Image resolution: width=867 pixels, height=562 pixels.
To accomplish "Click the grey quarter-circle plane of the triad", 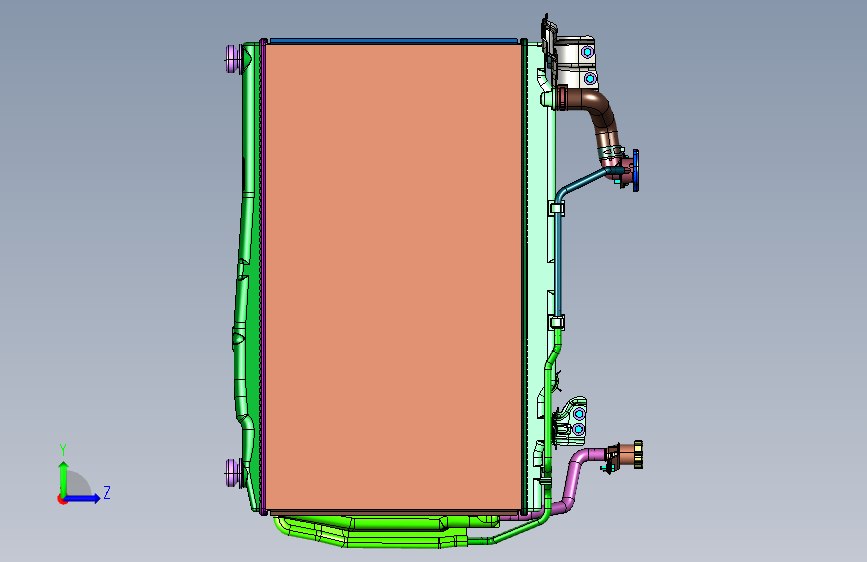I will pos(77,484).
